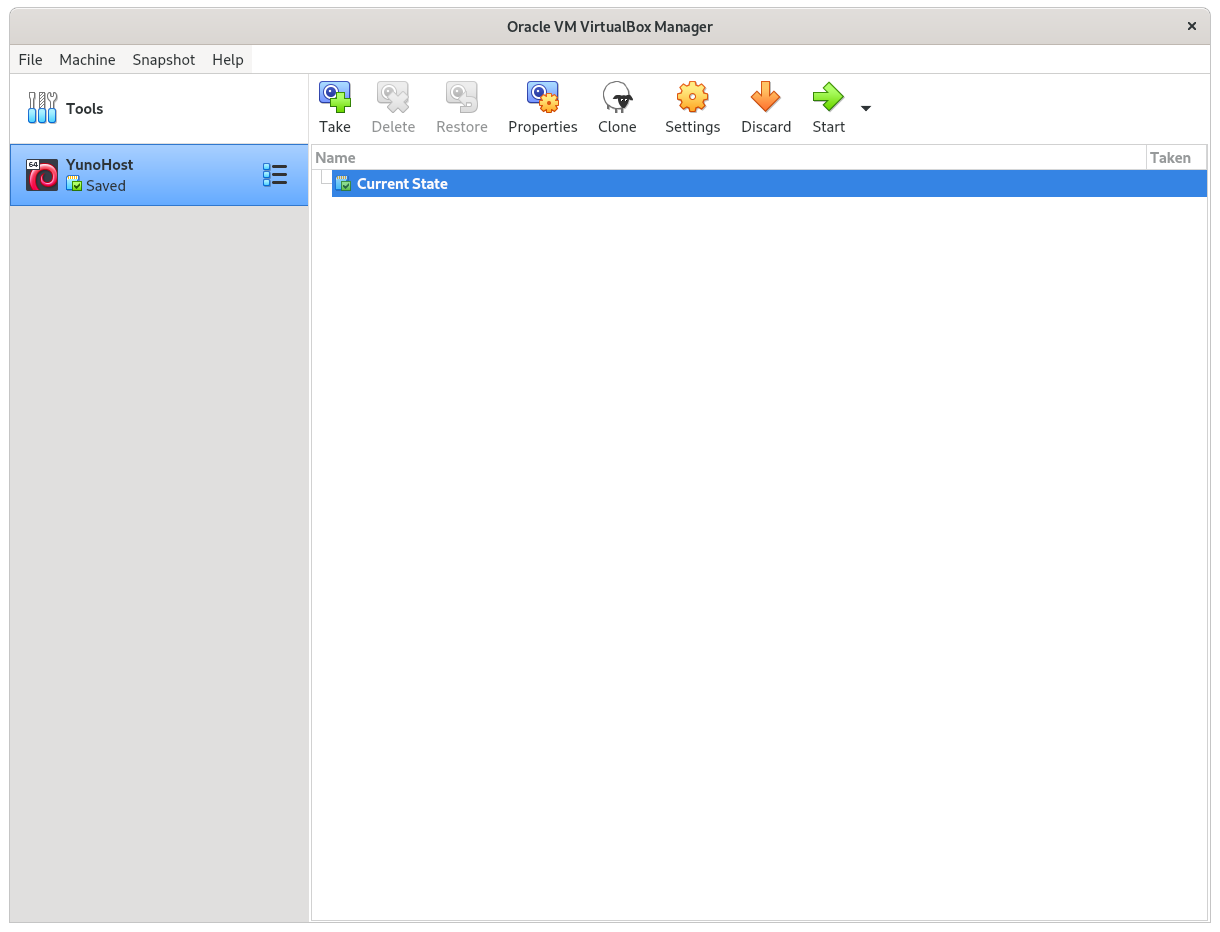This screenshot has height=932, width=1220.
Task: Close the VirtualBox Manager window
Action: 1191,27
